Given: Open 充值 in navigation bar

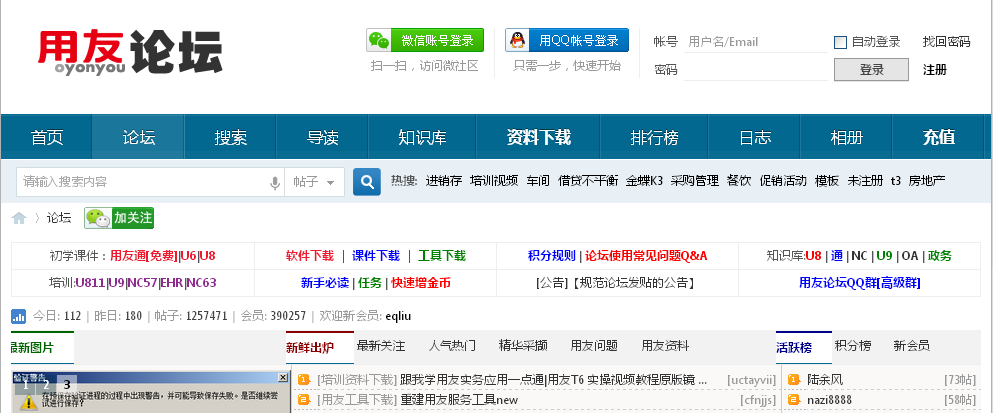Looking at the screenshot, I should (x=939, y=137).
